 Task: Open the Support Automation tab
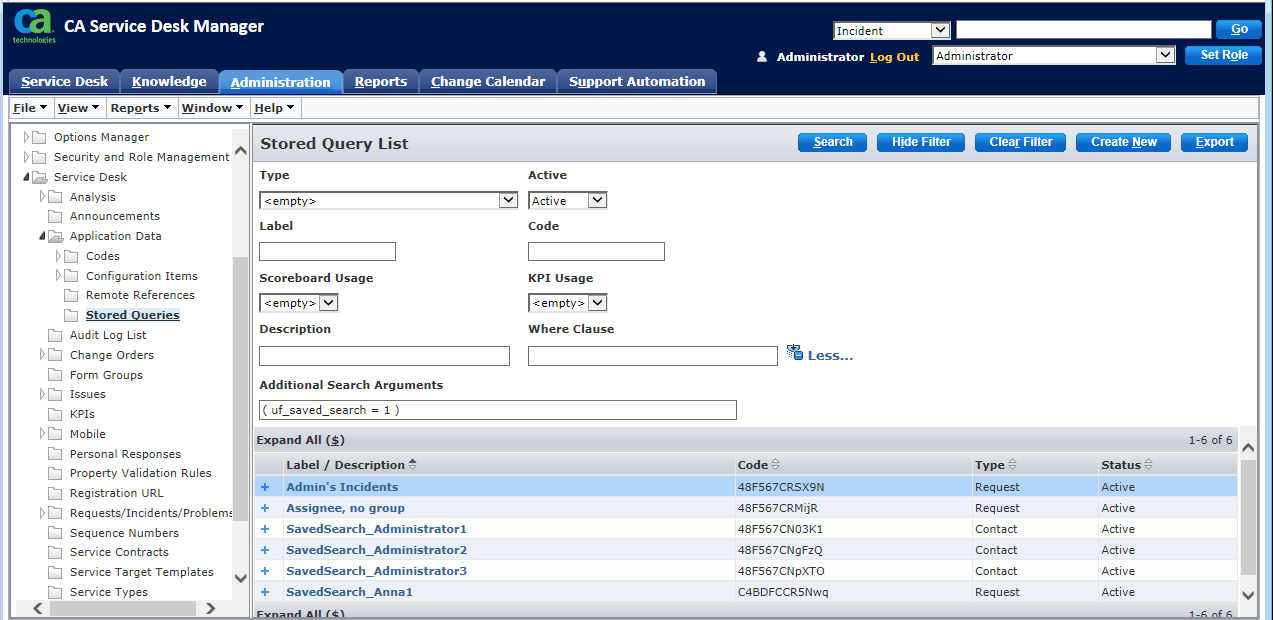[x=637, y=82]
